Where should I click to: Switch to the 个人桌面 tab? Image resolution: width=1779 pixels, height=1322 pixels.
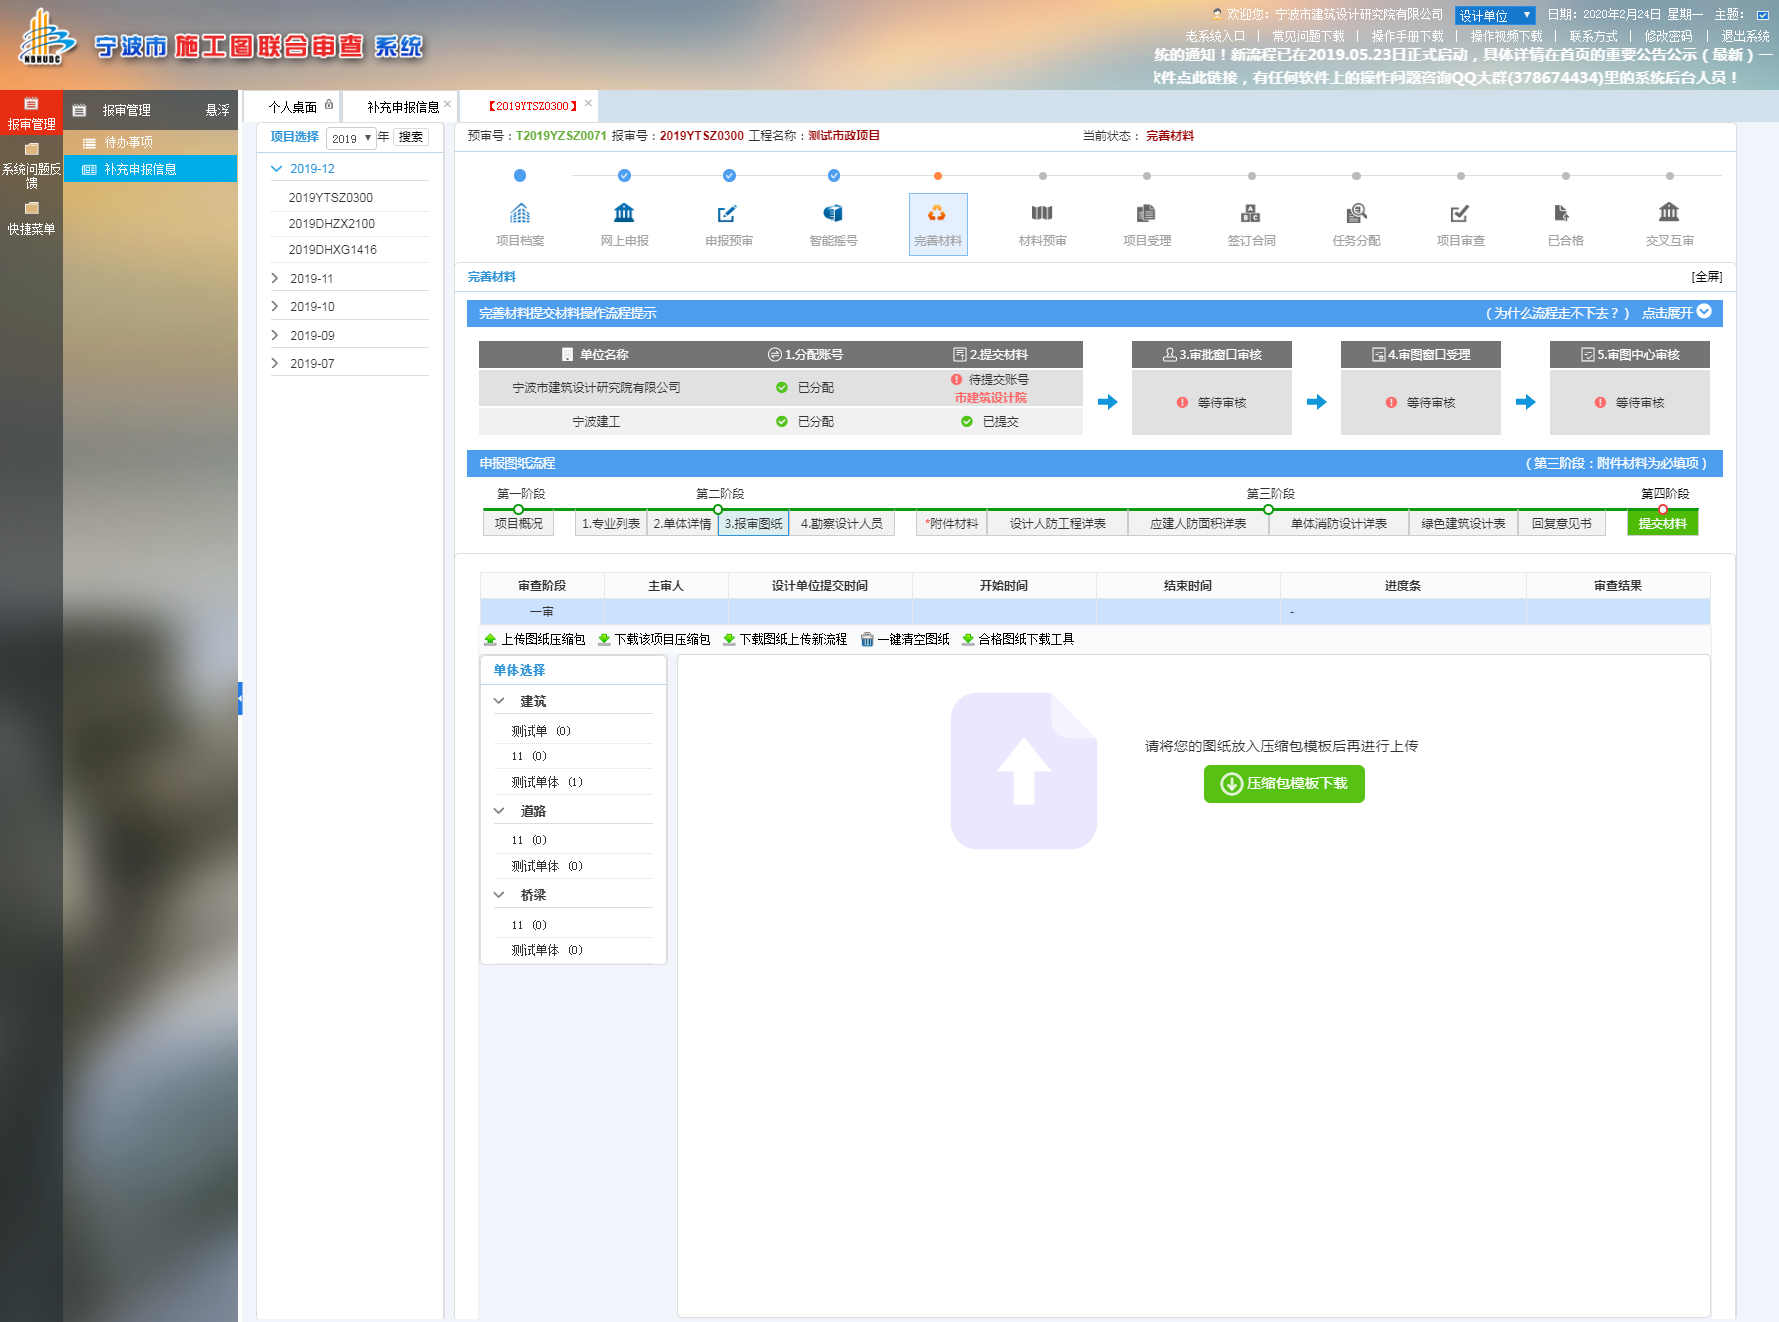(x=293, y=107)
